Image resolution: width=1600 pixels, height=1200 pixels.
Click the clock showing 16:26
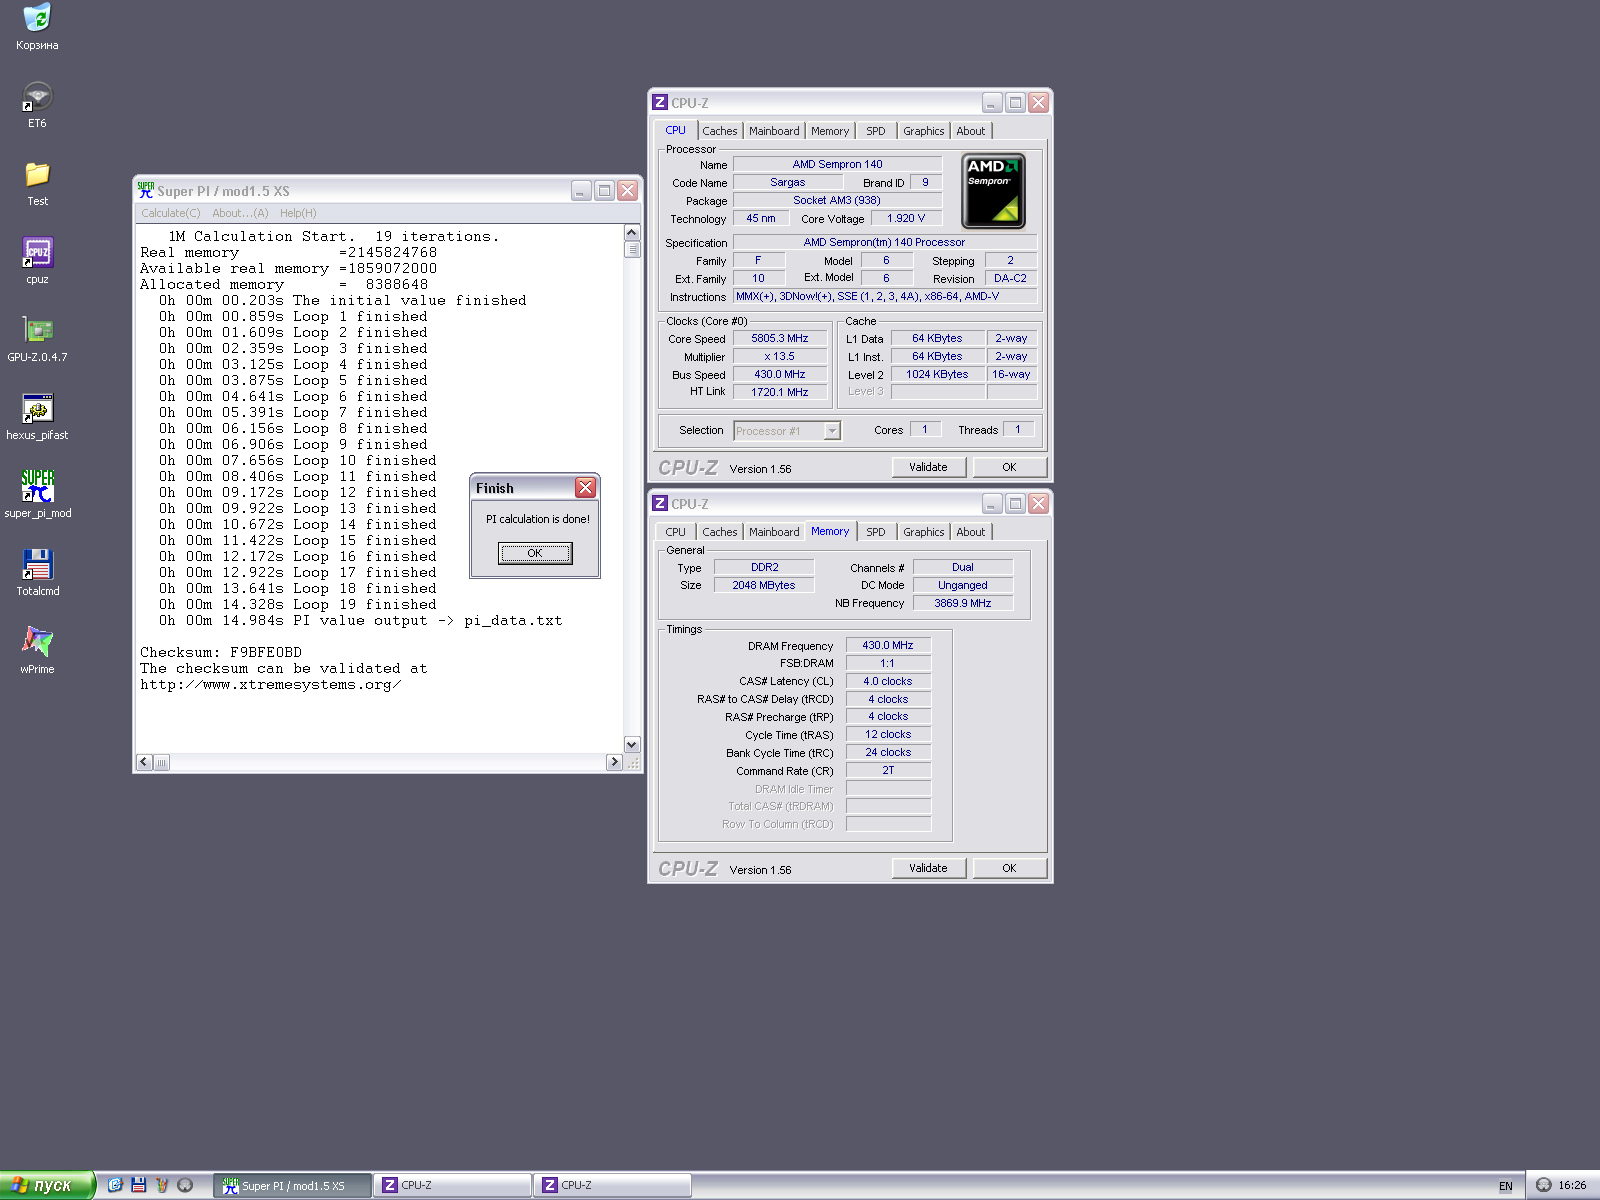pos(1572,1185)
